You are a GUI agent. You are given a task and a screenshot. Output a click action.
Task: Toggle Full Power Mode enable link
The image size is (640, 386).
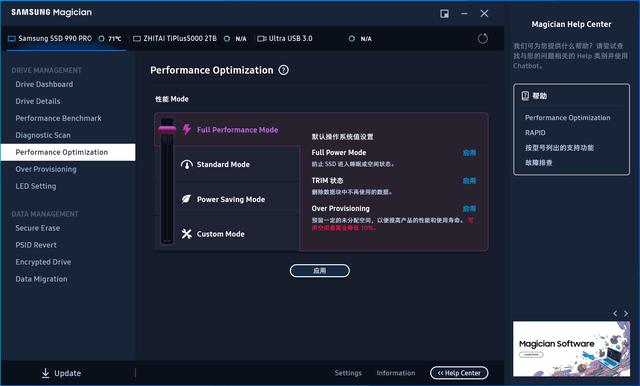(469, 153)
